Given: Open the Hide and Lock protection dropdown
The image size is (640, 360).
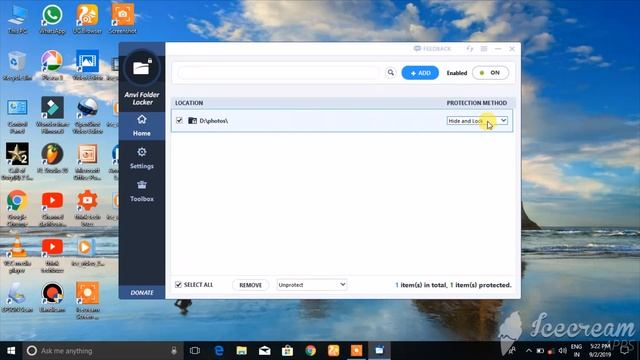Looking at the screenshot, I should (x=477, y=121).
